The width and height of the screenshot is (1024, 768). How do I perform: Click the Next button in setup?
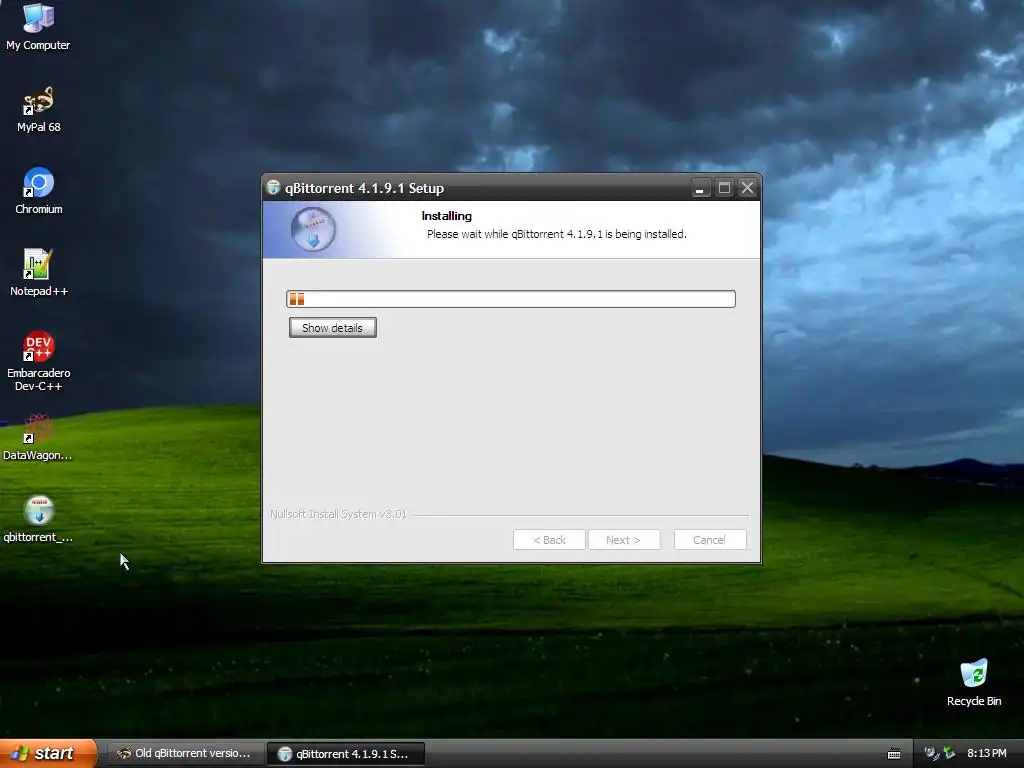point(624,540)
